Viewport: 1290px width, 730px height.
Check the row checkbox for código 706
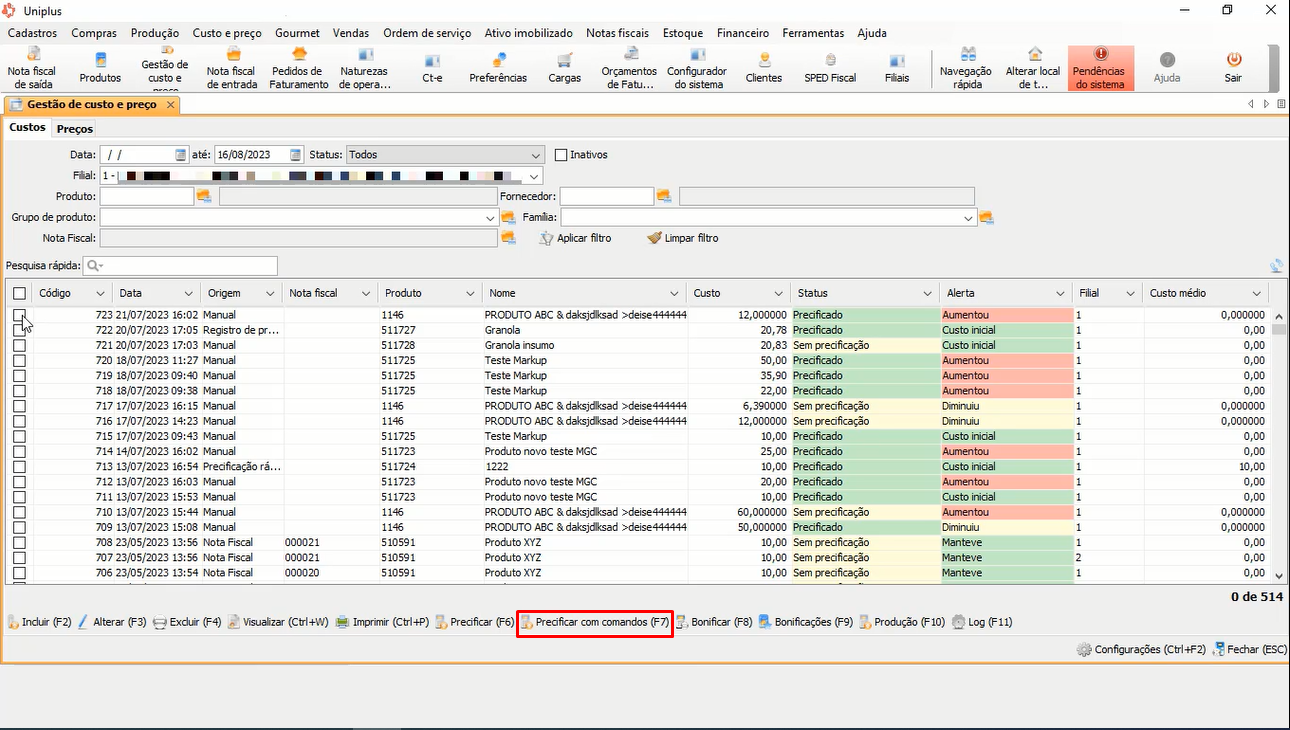tap(19, 573)
